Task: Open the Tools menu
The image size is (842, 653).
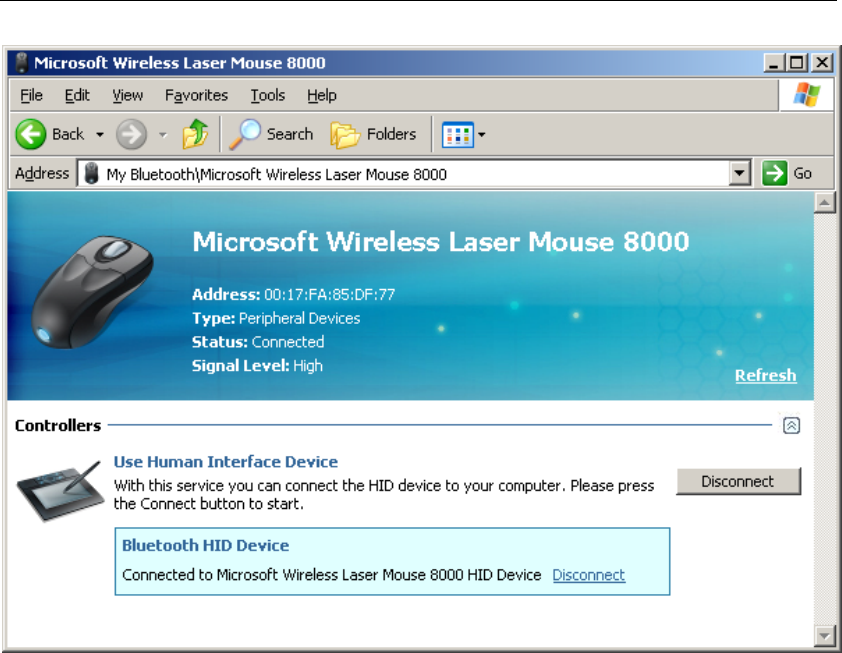Action: pos(267,96)
